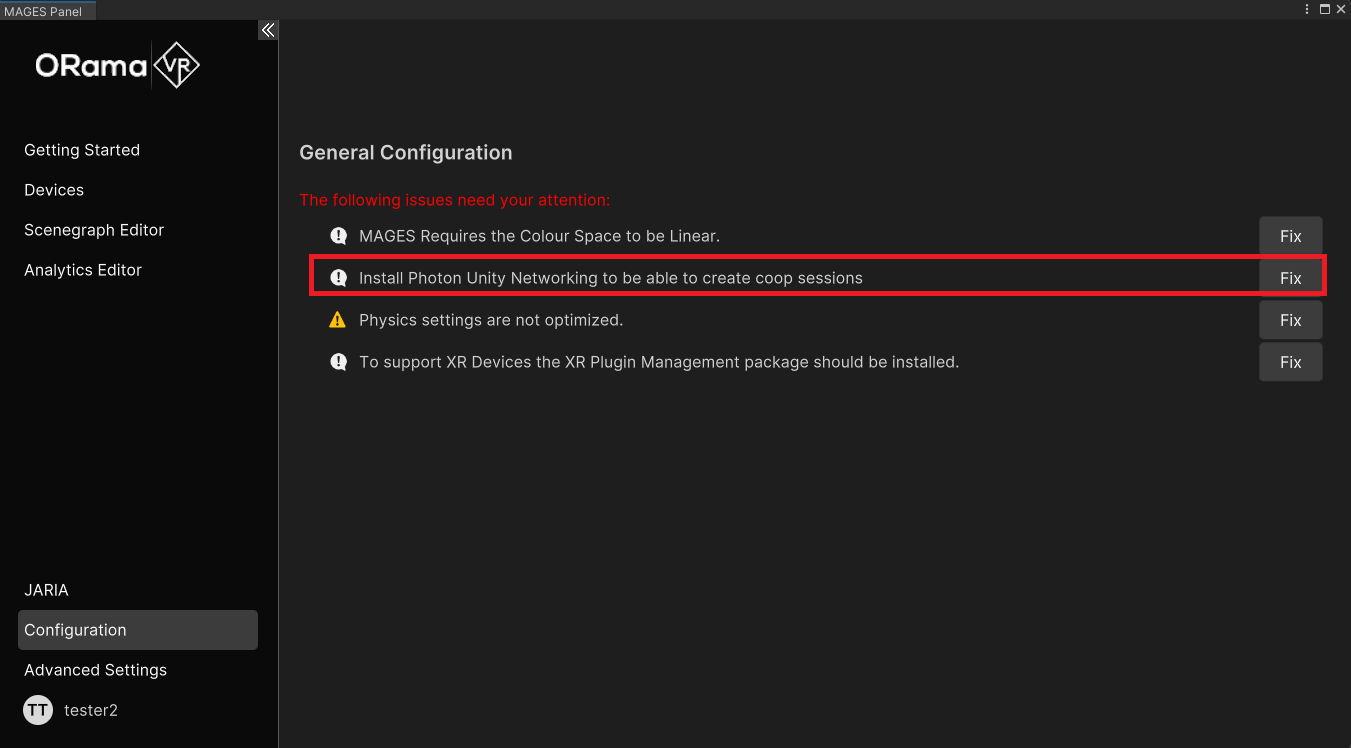Click the yellow Physics settings warning icon

(338, 320)
